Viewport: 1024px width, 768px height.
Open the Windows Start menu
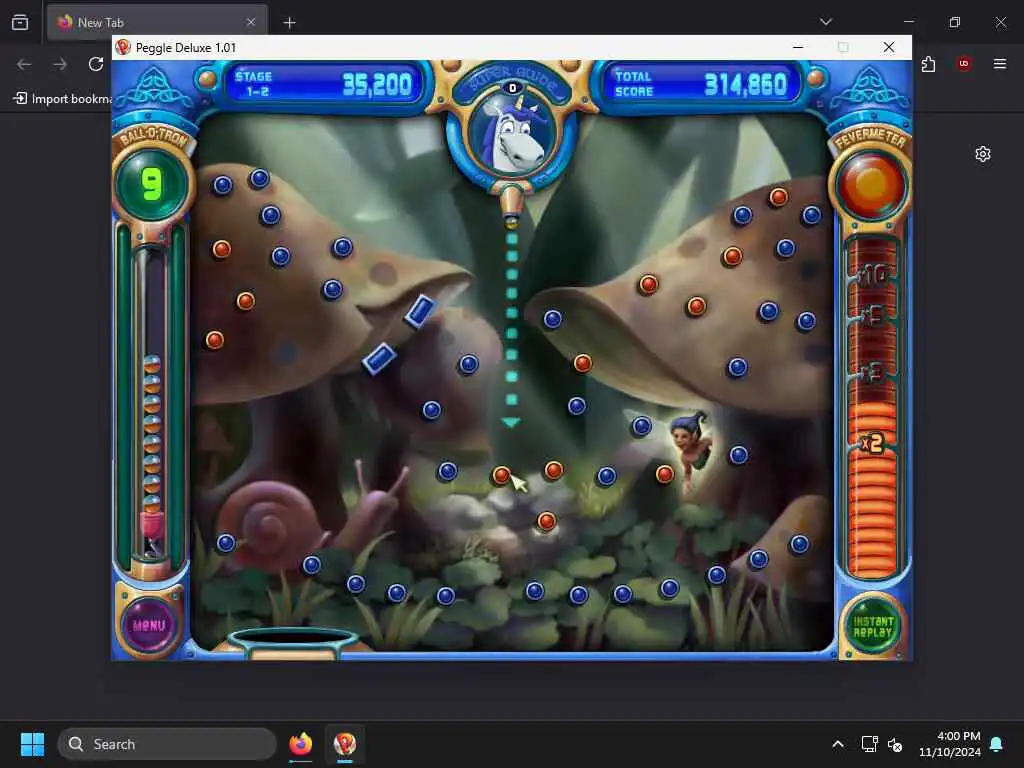[32, 744]
